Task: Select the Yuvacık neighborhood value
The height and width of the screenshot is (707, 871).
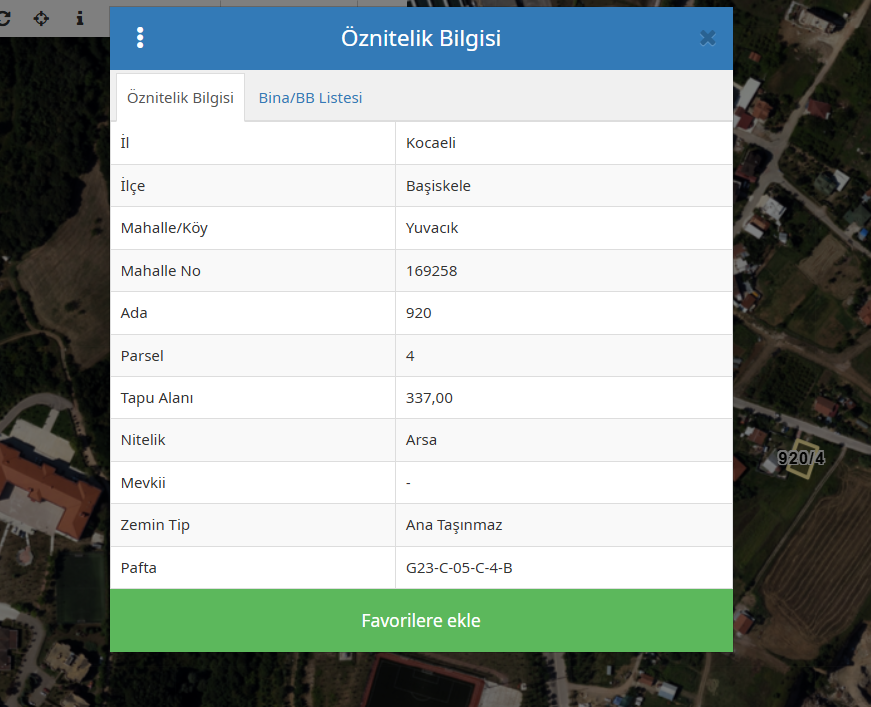Action: pos(432,228)
